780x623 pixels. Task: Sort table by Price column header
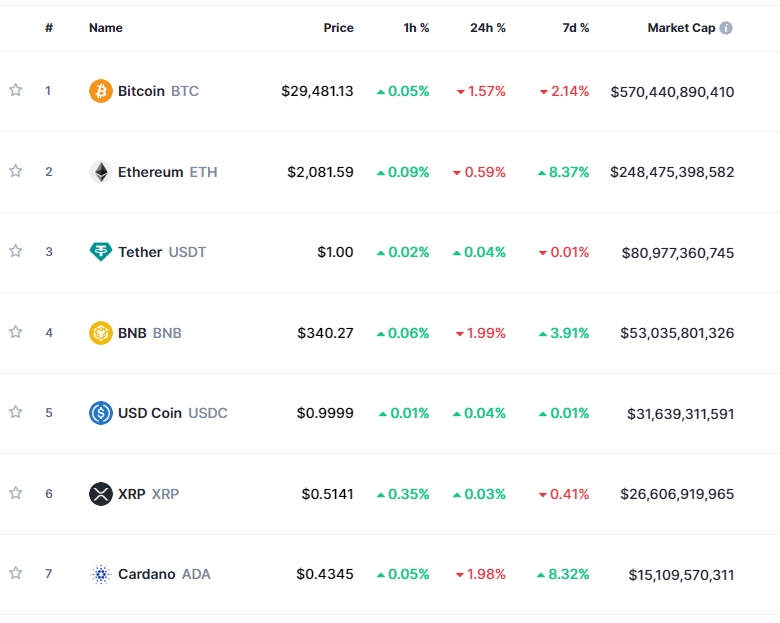[338, 28]
